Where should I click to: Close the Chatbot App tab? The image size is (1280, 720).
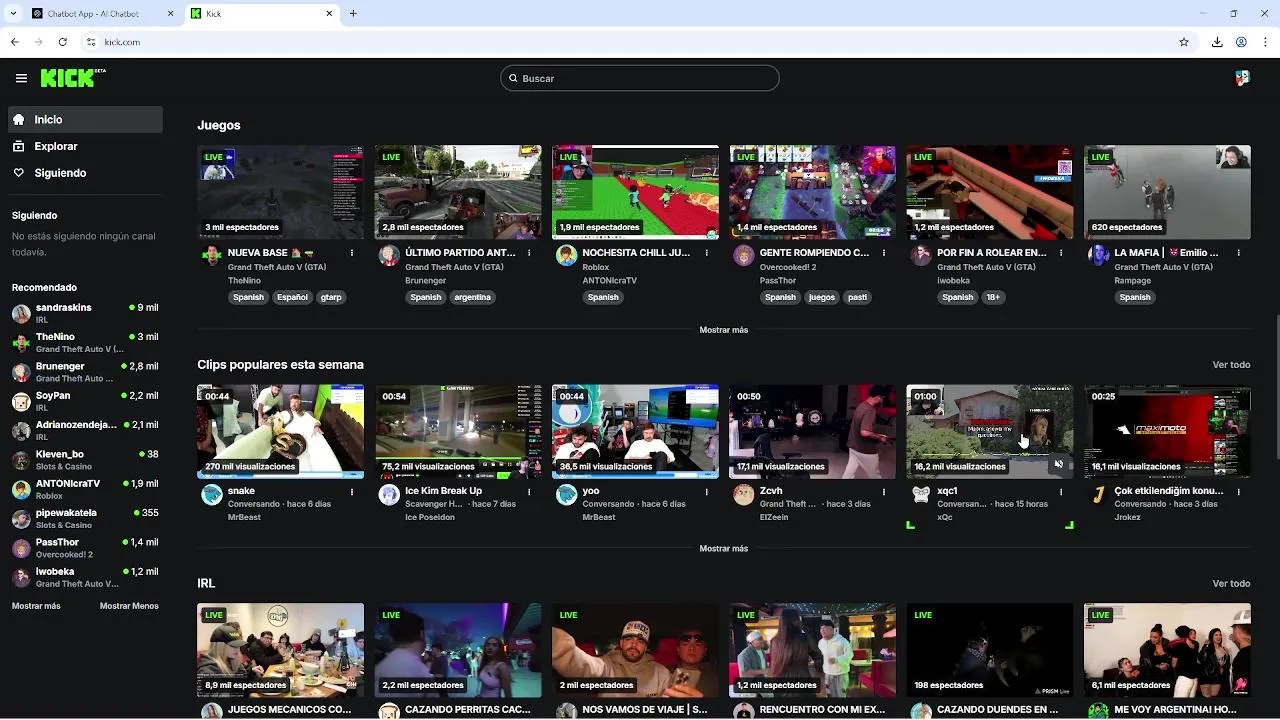coord(170,14)
